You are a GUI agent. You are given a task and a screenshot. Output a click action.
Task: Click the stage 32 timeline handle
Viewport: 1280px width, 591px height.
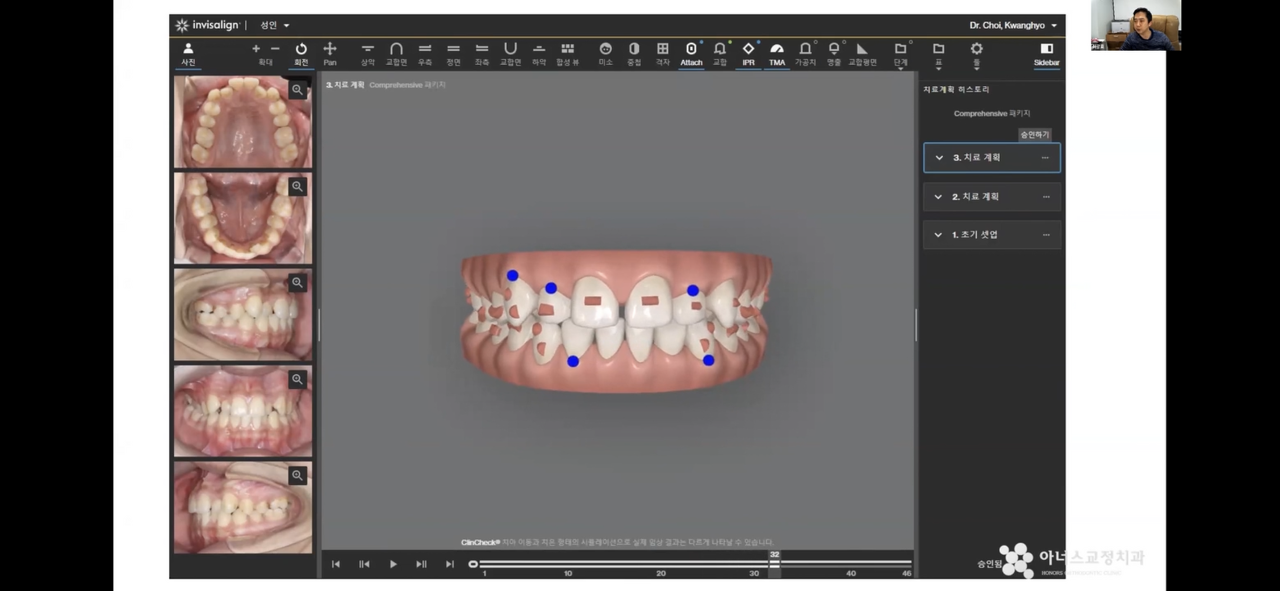point(774,563)
